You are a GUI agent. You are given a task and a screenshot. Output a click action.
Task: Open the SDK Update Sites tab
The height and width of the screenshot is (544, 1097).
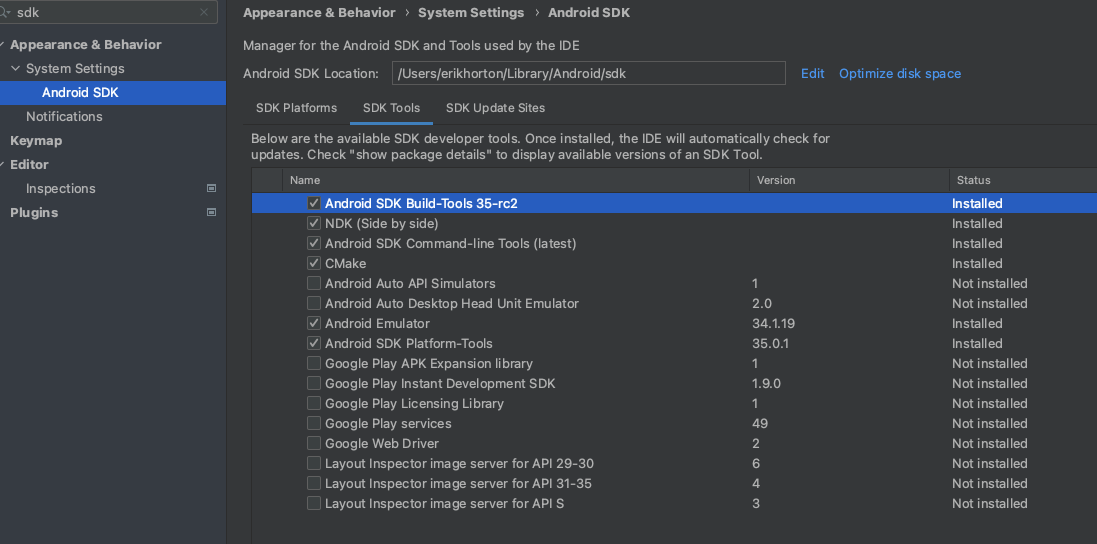coord(495,108)
